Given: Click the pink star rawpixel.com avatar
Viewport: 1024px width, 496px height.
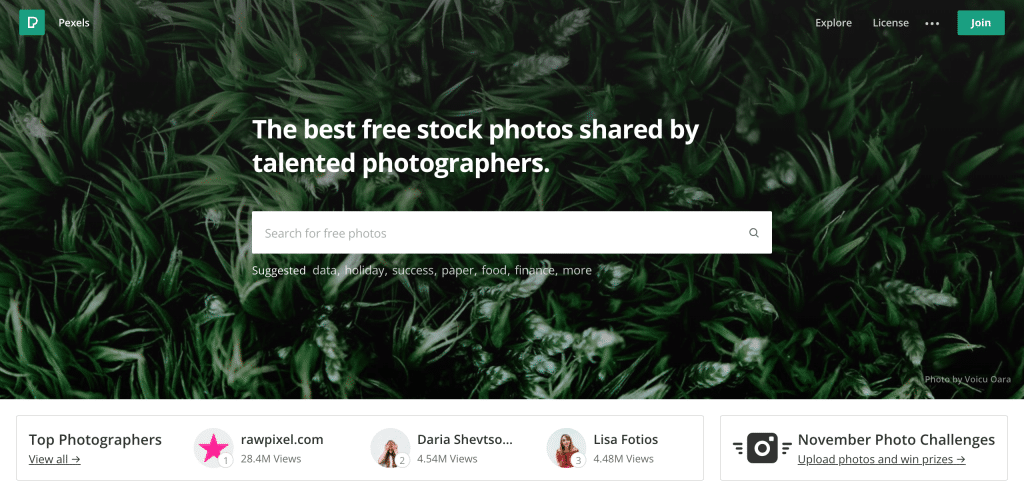Looking at the screenshot, I should pyautogui.click(x=214, y=448).
